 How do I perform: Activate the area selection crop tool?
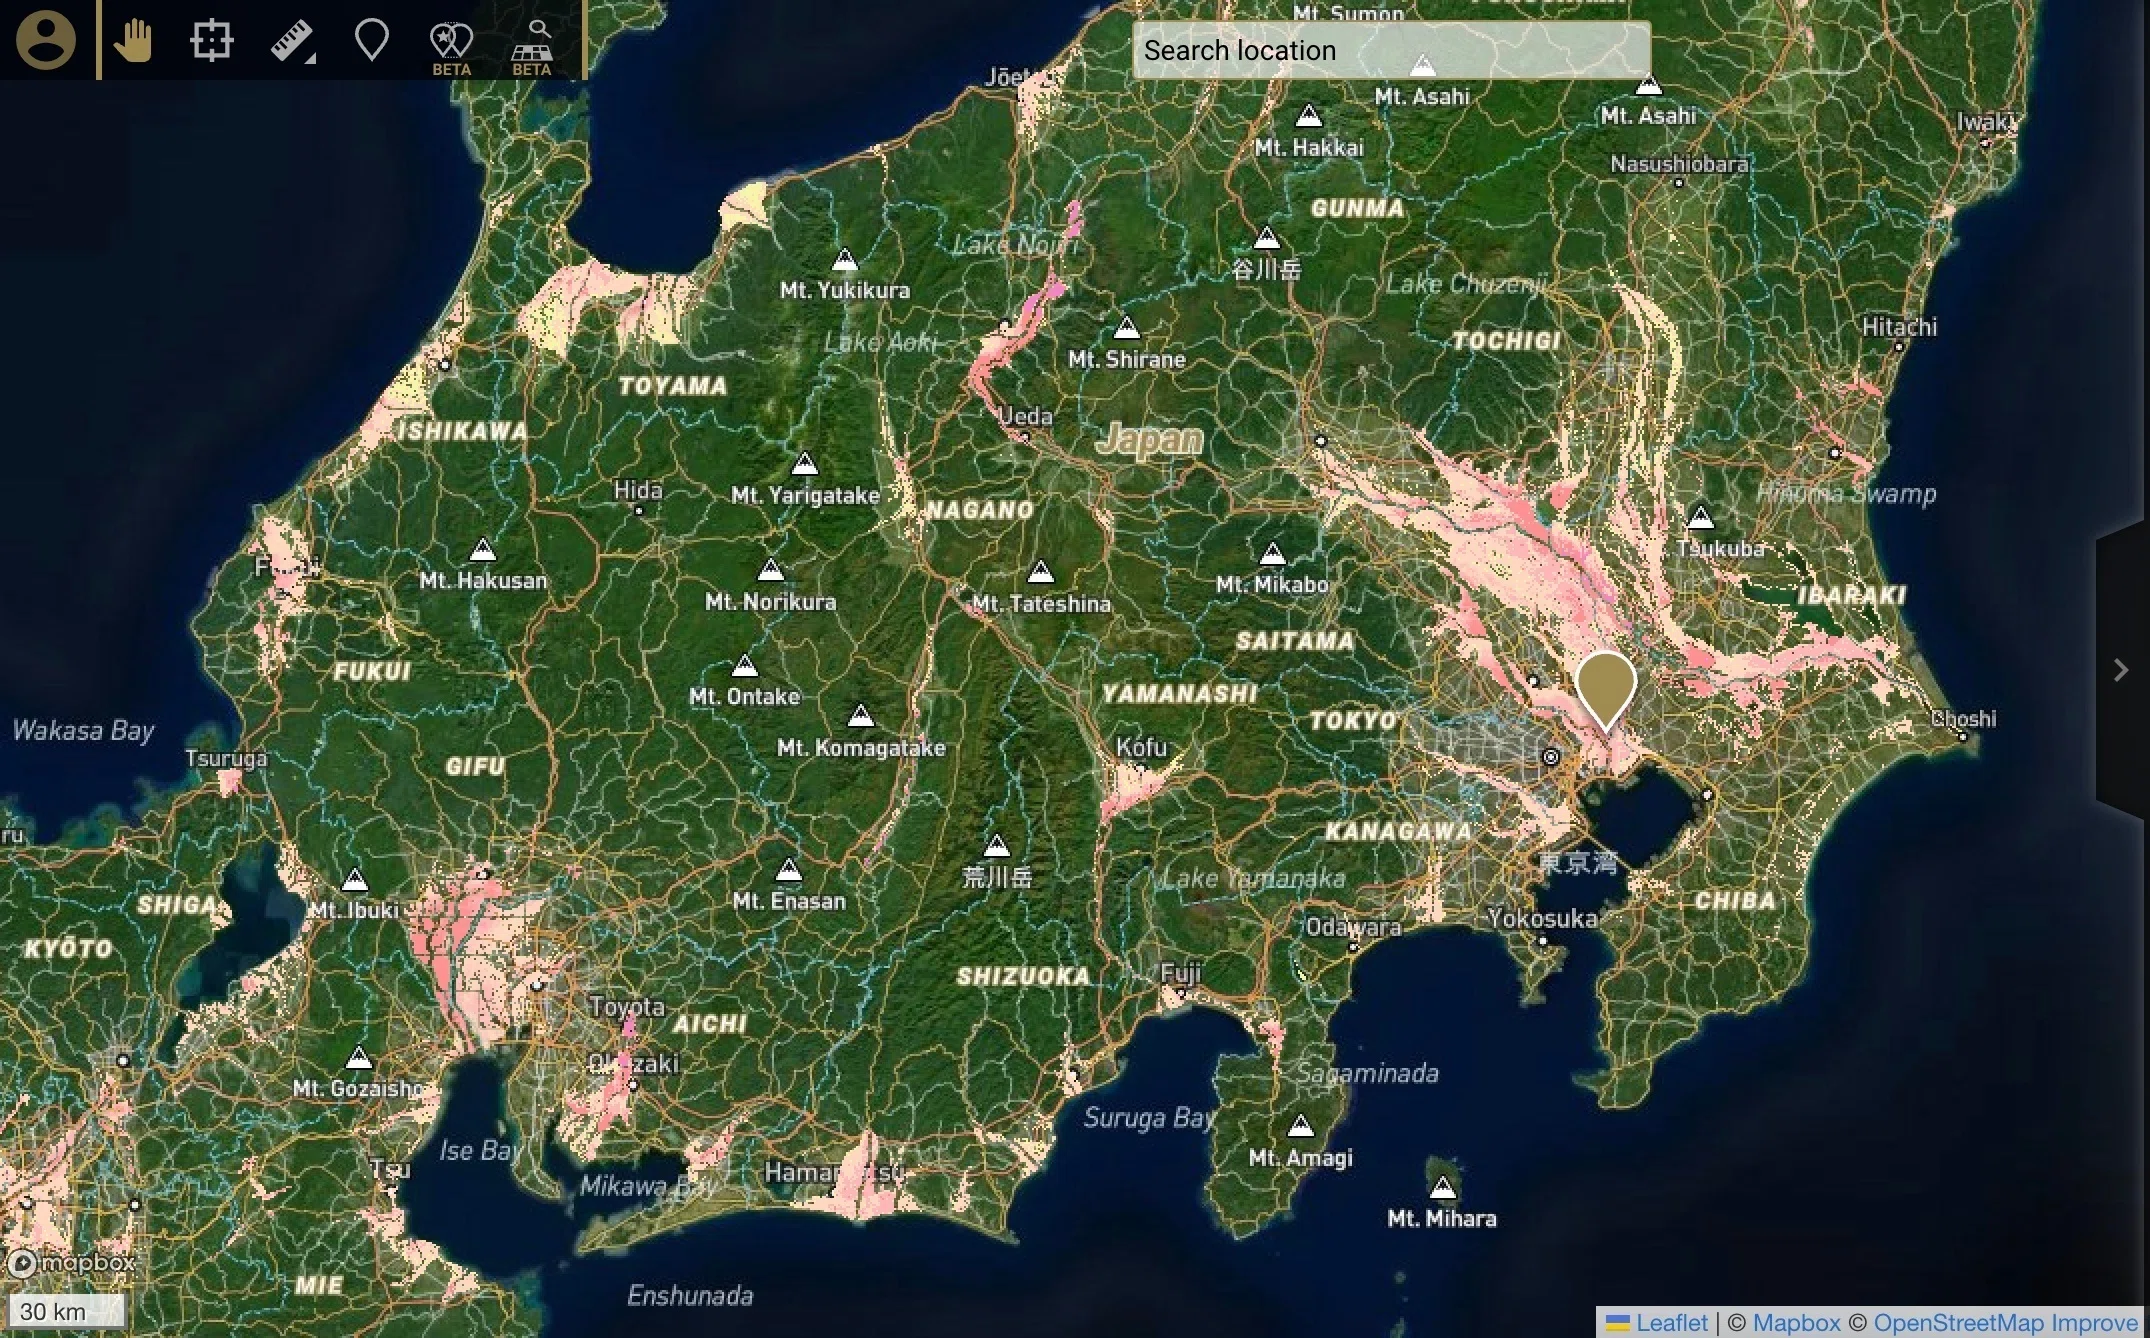tap(211, 41)
